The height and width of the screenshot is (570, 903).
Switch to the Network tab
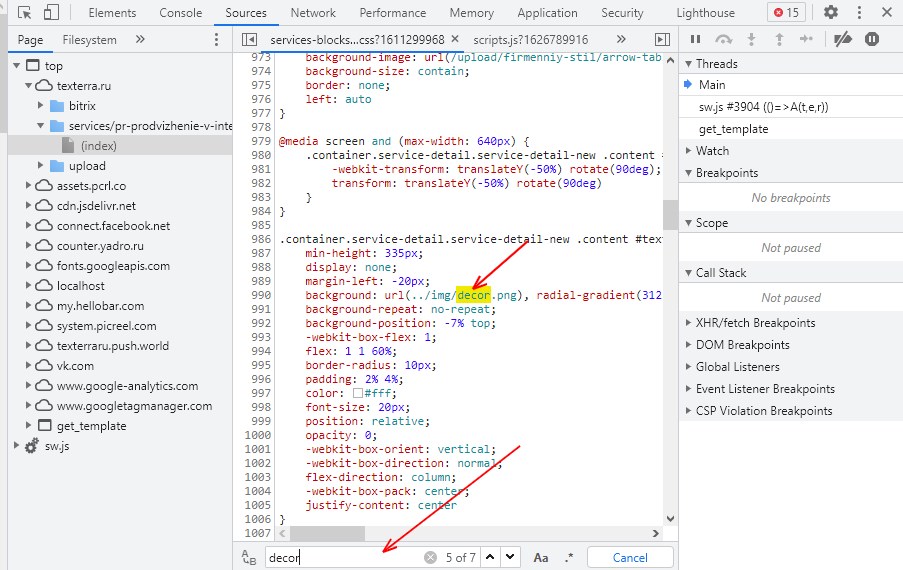click(313, 13)
